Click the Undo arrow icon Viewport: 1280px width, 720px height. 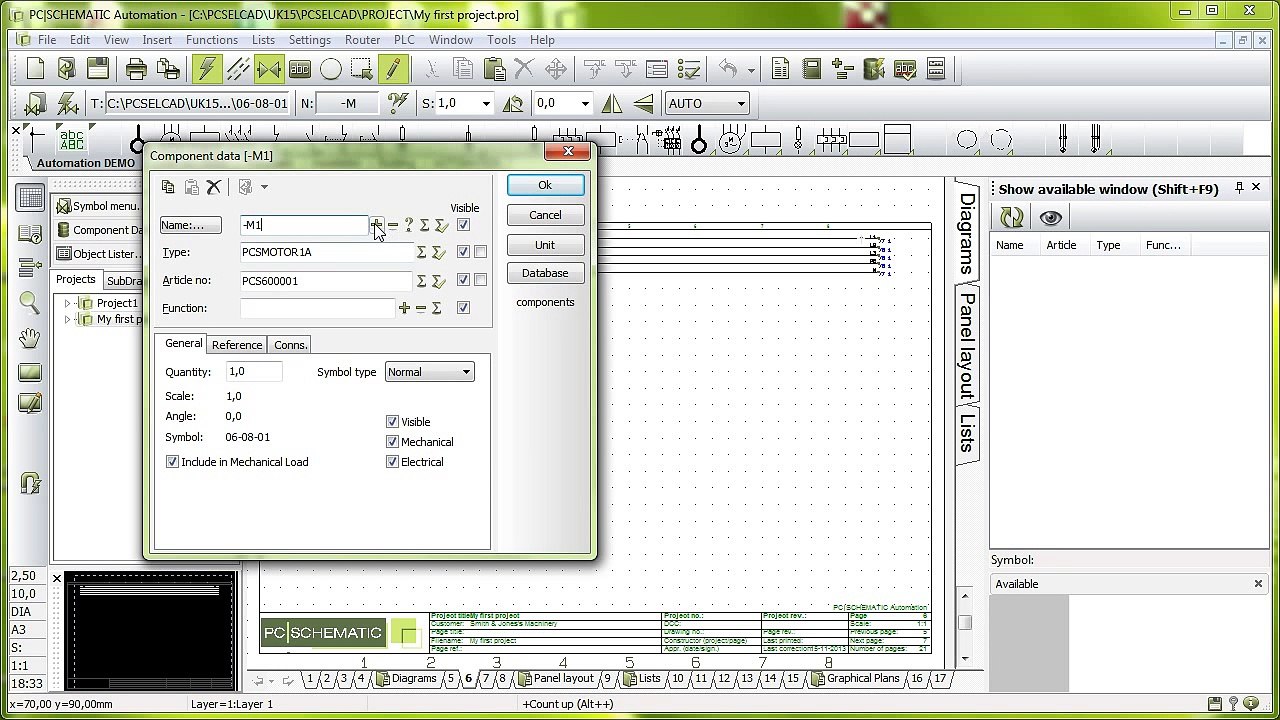click(x=728, y=69)
